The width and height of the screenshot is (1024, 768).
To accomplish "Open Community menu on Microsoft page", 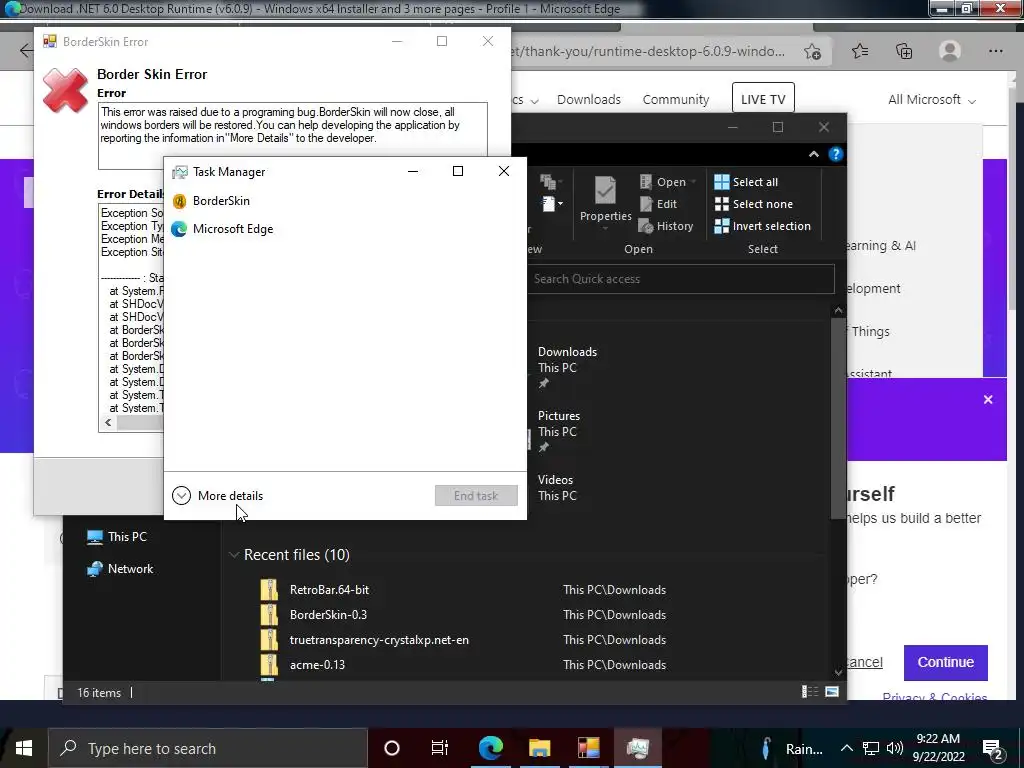I will (675, 99).
